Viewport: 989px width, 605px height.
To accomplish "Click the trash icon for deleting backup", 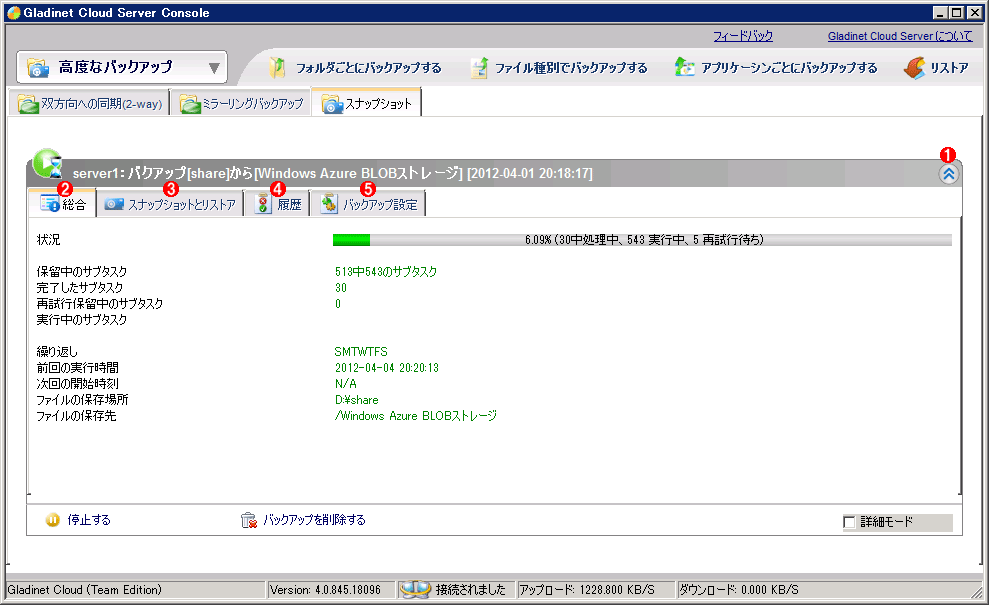I will [249, 520].
